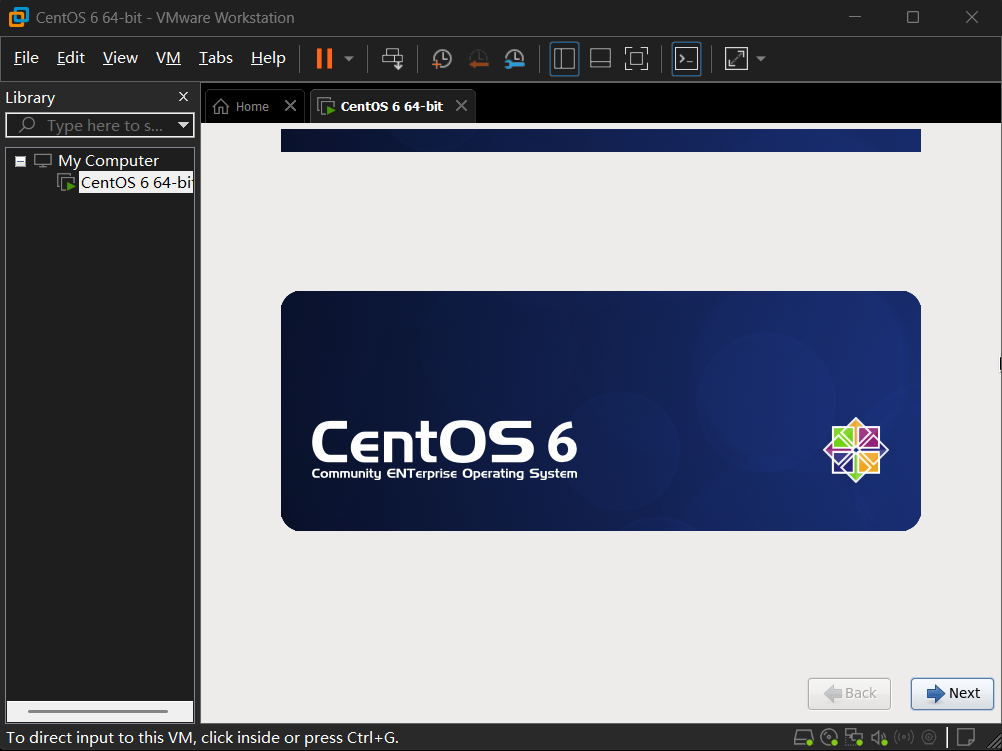
Task: Click the Send Ctrl+Alt+Del toolbar icon
Action: [392, 59]
